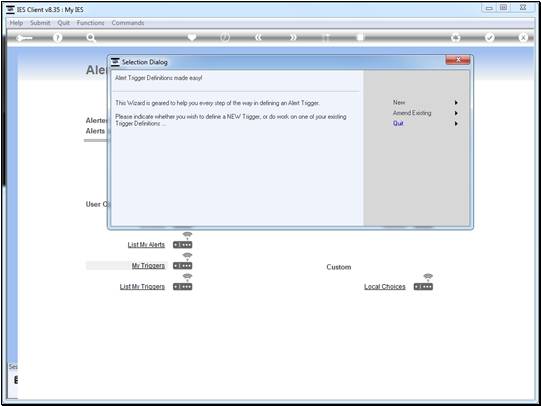Click the List My Alerts link
541x406 pixels.
[146, 245]
